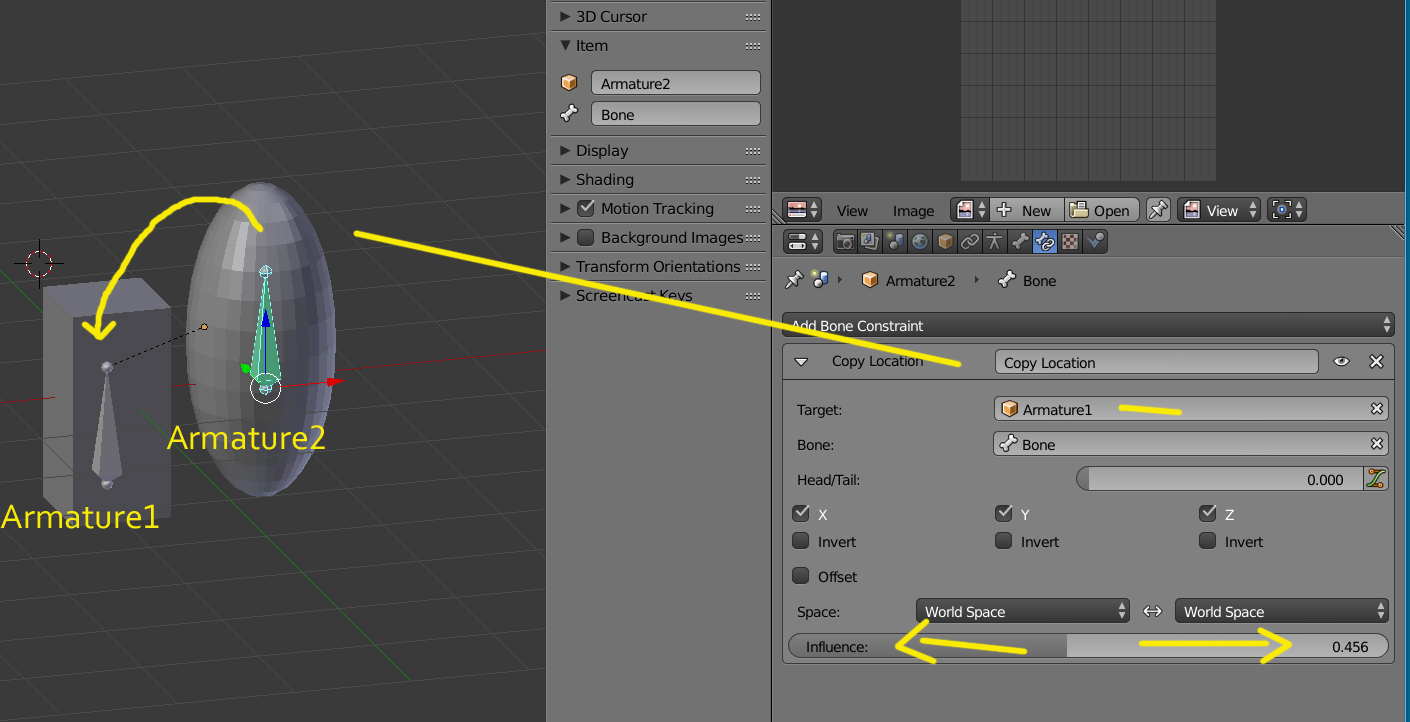Edit the Copy Location constraint name field
The height and width of the screenshot is (722, 1410).
[1156, 362]
